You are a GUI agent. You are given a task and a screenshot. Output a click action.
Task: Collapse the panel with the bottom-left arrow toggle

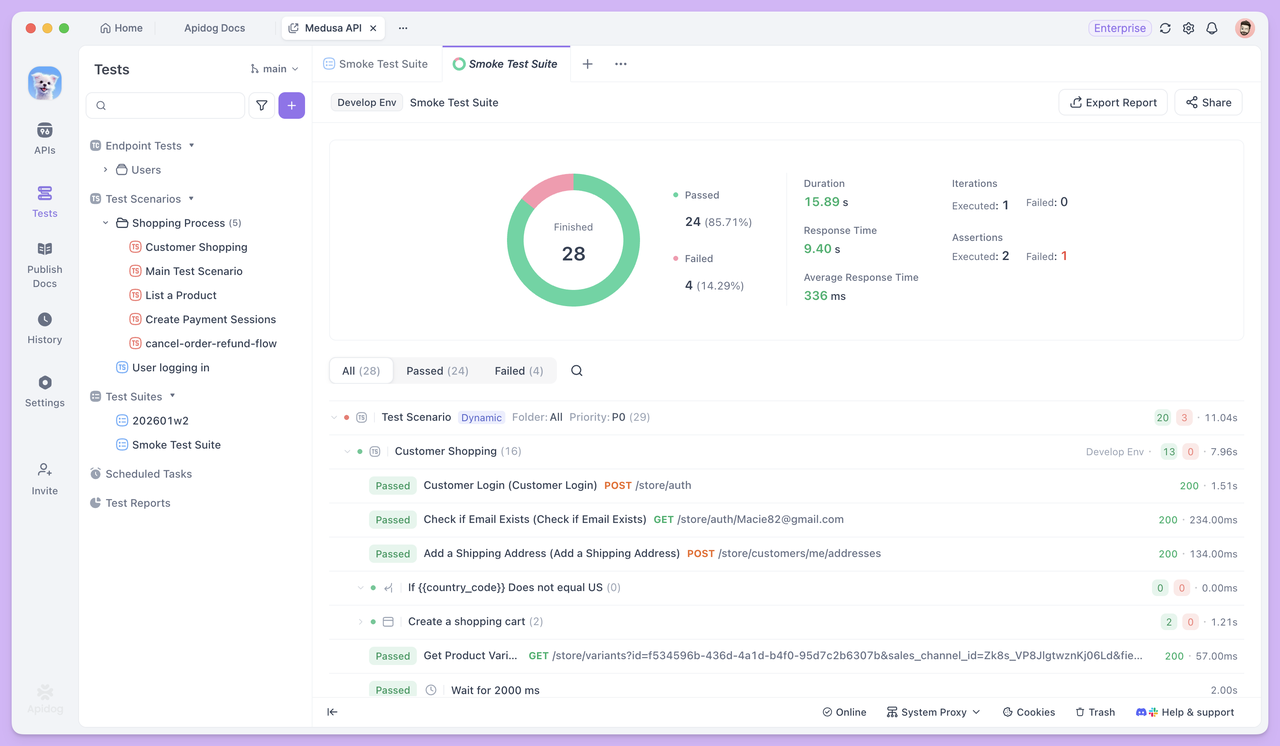tap(331, 711)
